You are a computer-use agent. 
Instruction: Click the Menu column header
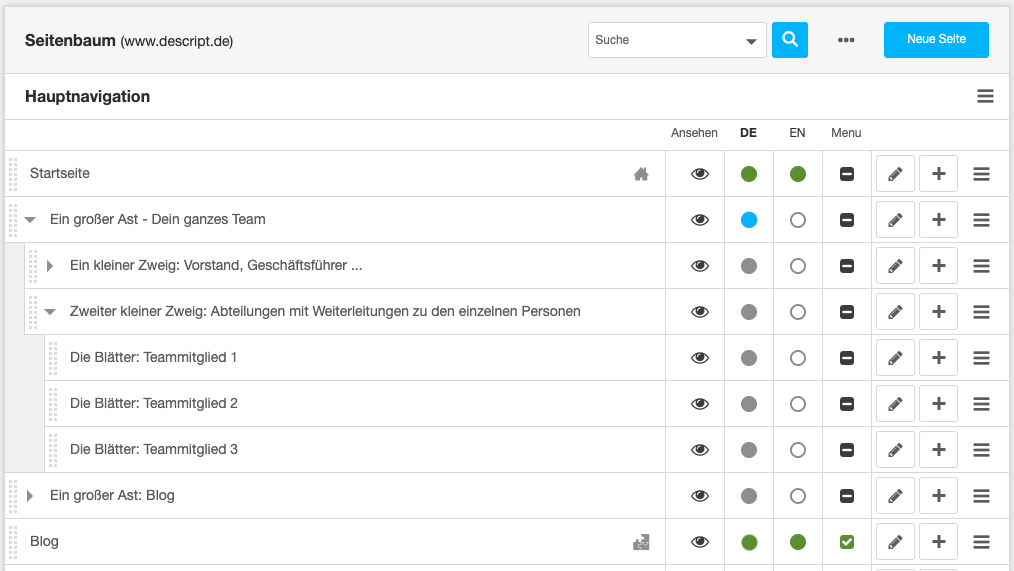(846, 133)
